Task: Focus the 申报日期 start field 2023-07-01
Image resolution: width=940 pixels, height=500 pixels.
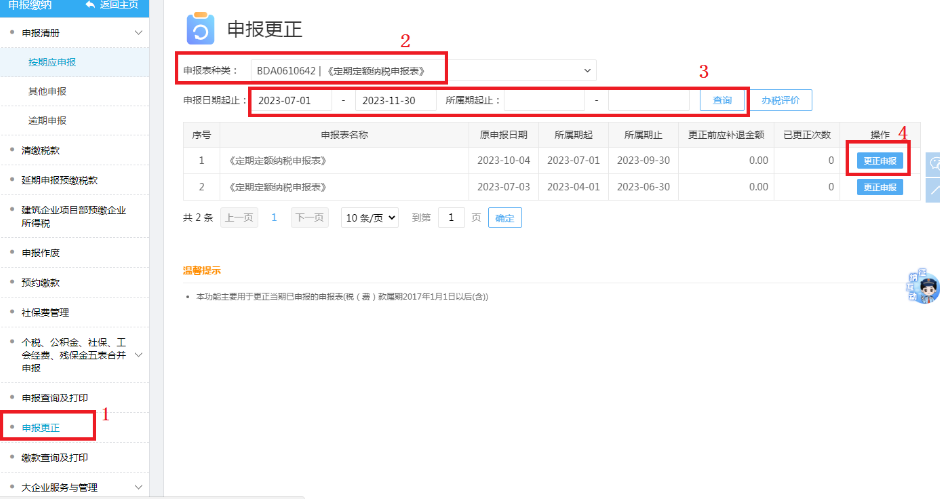Action: coord(291,100)
